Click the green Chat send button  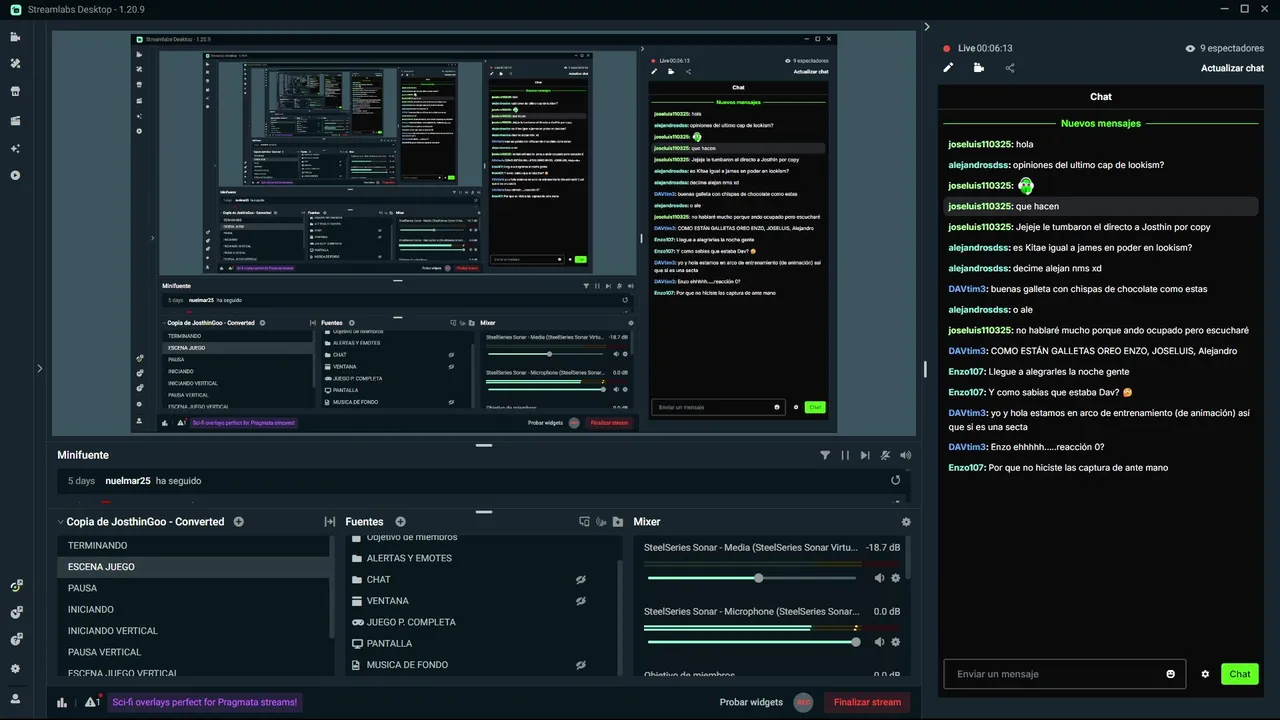1240,674
